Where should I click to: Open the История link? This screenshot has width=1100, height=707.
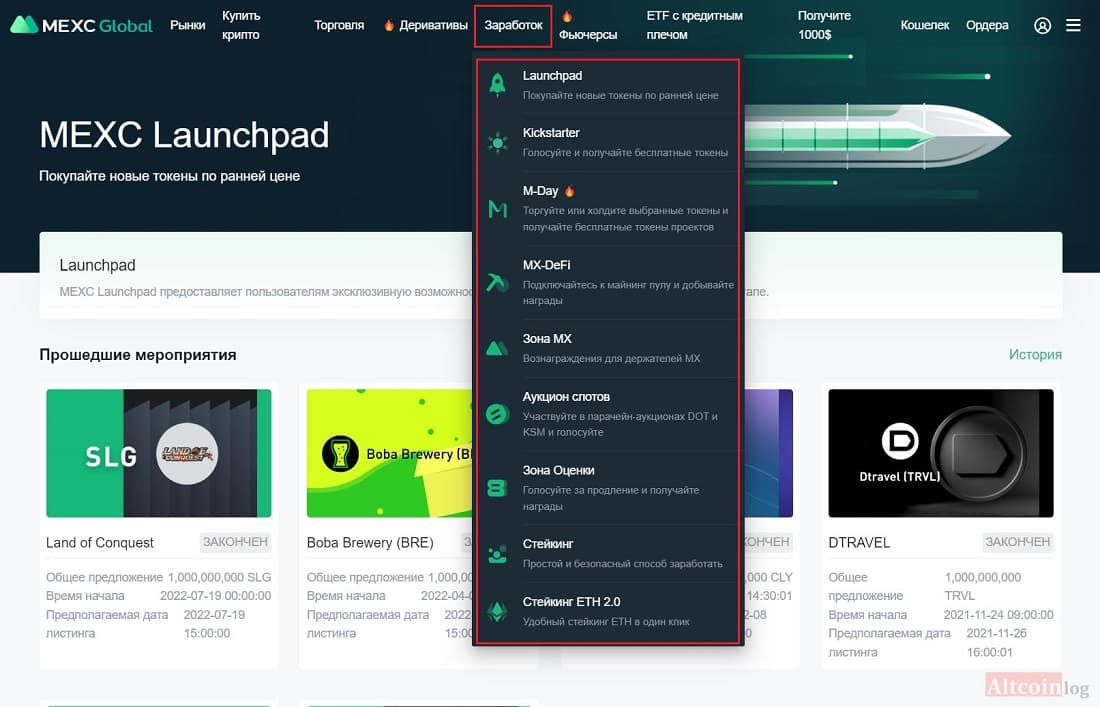[1035, 355]
